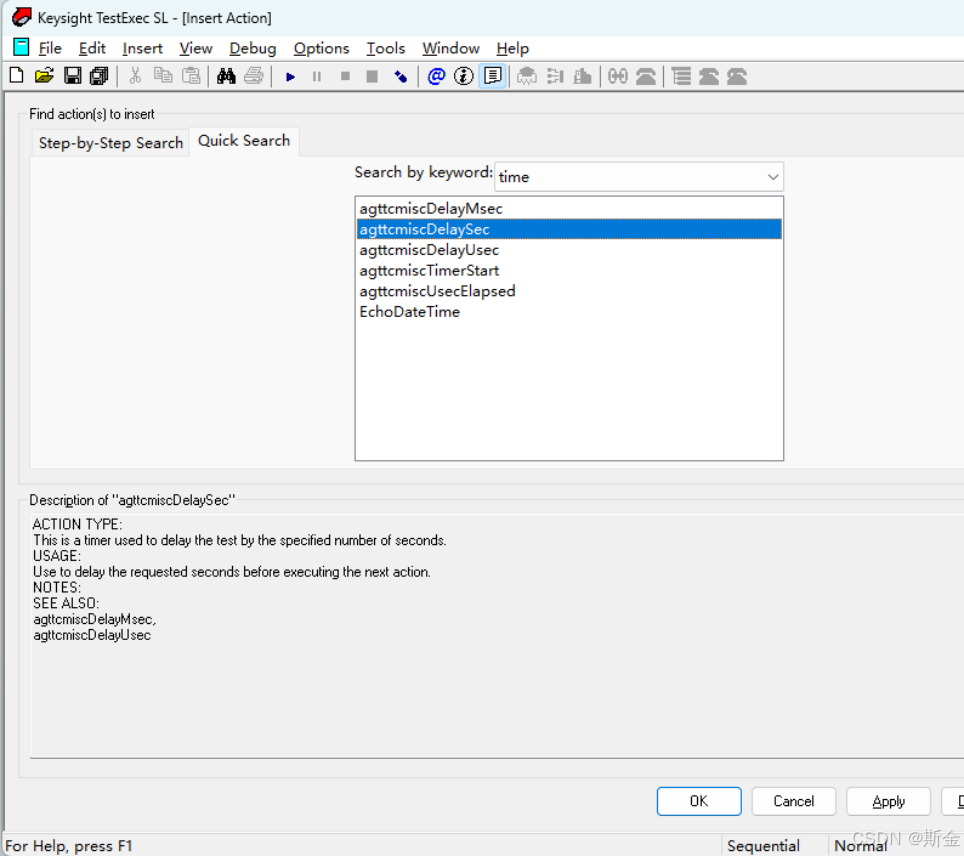Click the grayed buildings-shaped toolbar icon
This screenshot has height=856, width=964.
coord(582,76)
